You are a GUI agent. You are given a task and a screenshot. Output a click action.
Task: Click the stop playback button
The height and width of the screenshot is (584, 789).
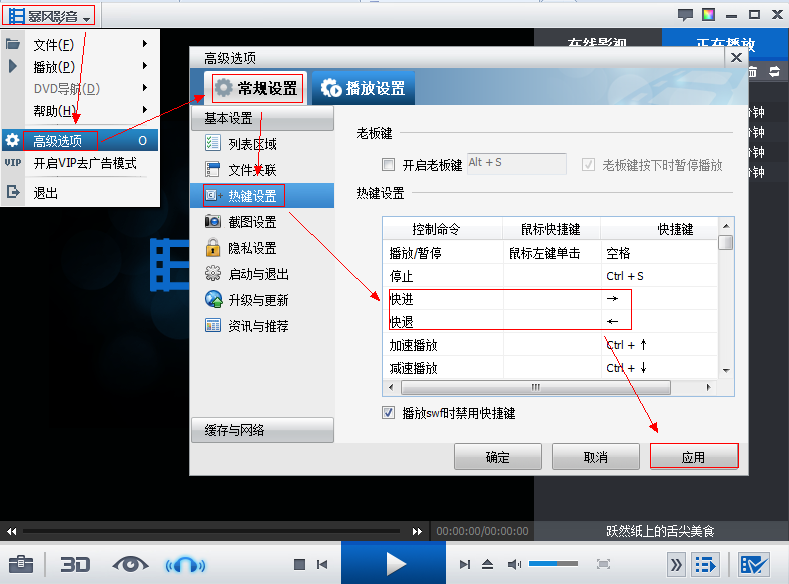[299, 564]
